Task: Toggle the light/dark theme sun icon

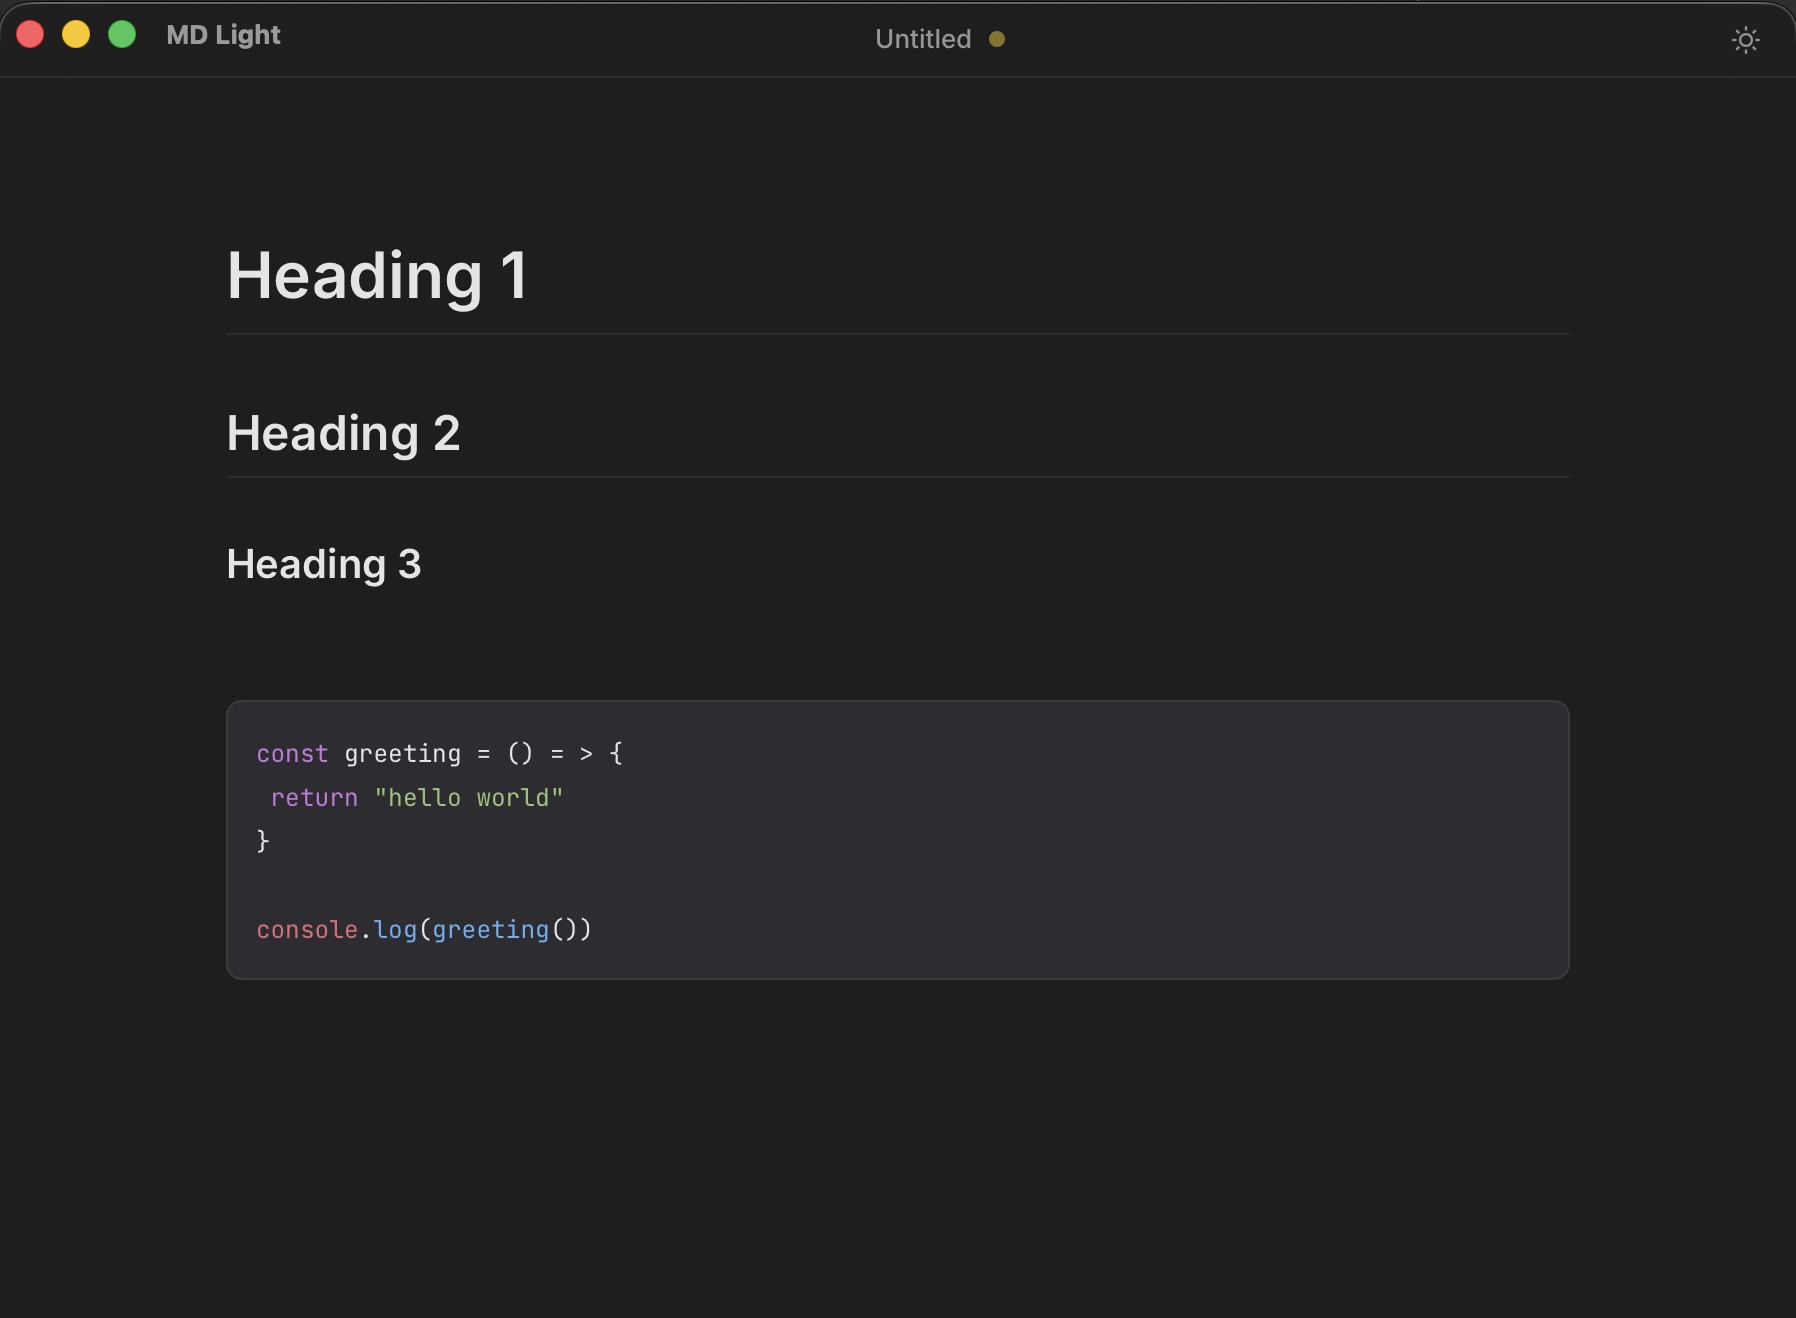Action: pyautogui.click(x=1745, y=40)
